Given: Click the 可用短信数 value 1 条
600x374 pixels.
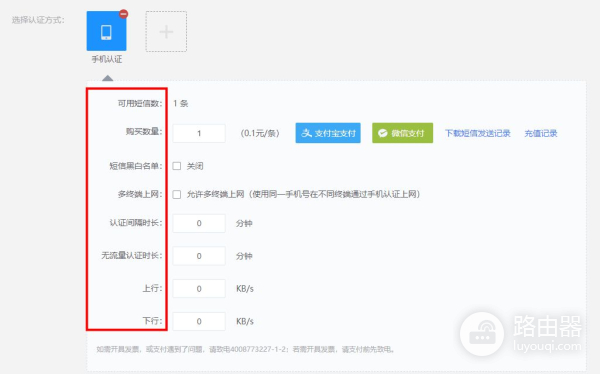Looking at the screenshot, I should [x=181, y=103].
